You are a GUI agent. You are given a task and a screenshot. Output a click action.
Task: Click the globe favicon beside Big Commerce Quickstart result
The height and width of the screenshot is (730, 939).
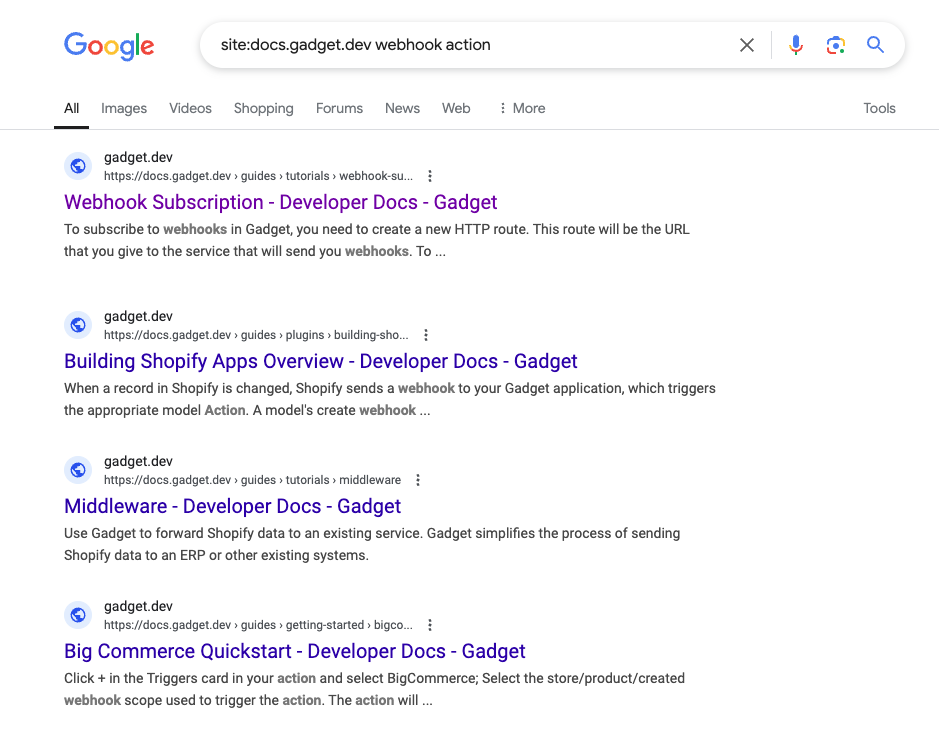78,615
